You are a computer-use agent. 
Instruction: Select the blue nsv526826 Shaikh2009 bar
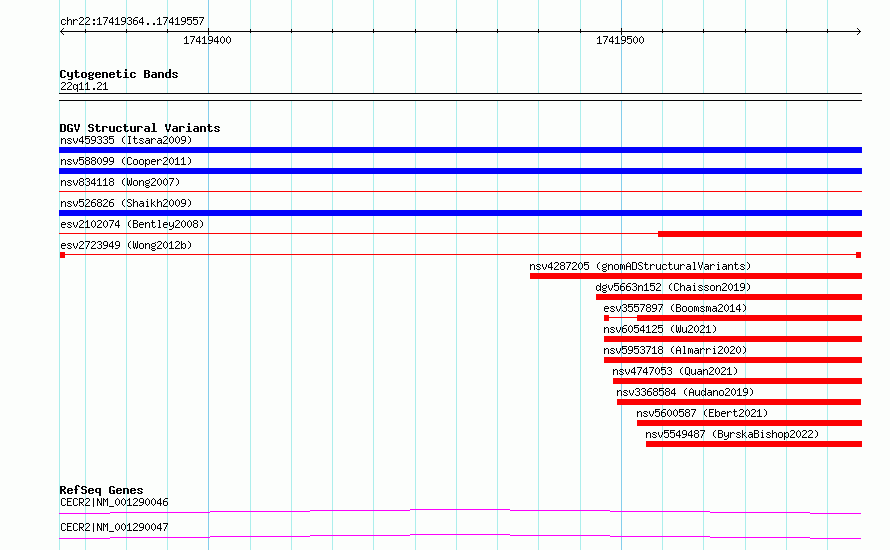(460, 213)
